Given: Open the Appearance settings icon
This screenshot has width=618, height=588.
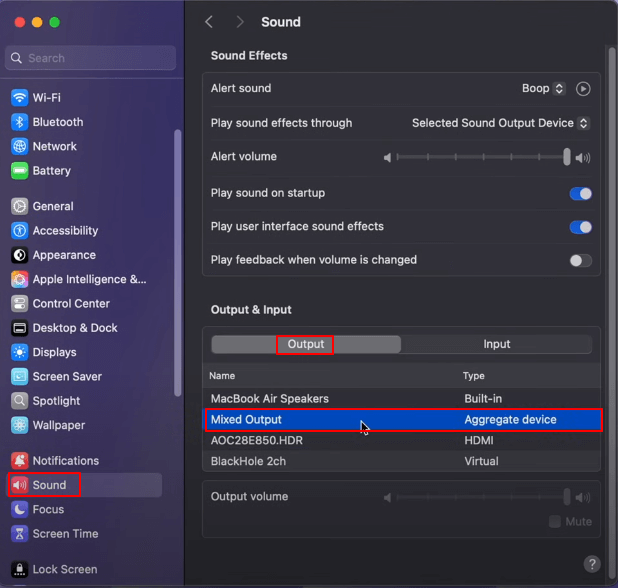Looking at the screenshot, I should tap(19, 255).
